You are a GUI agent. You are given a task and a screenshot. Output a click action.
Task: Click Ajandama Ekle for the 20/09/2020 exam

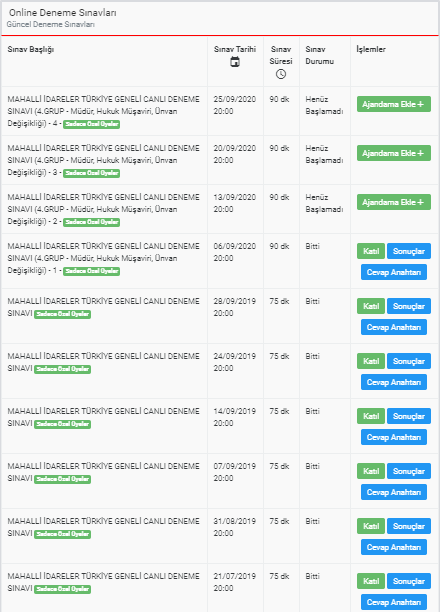click(x=394, y=153)
